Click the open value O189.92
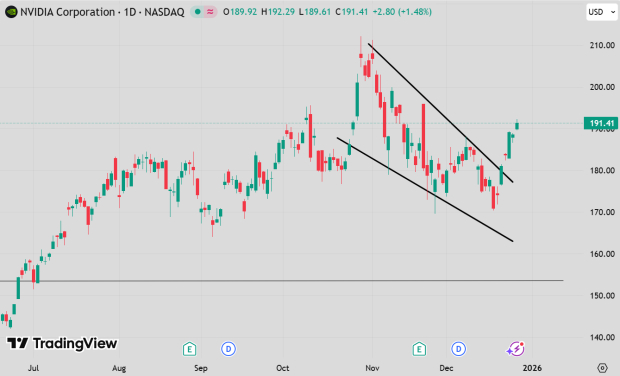Image resolution: width=620 pixels, height=376 pixels. [x=240, y=12]
